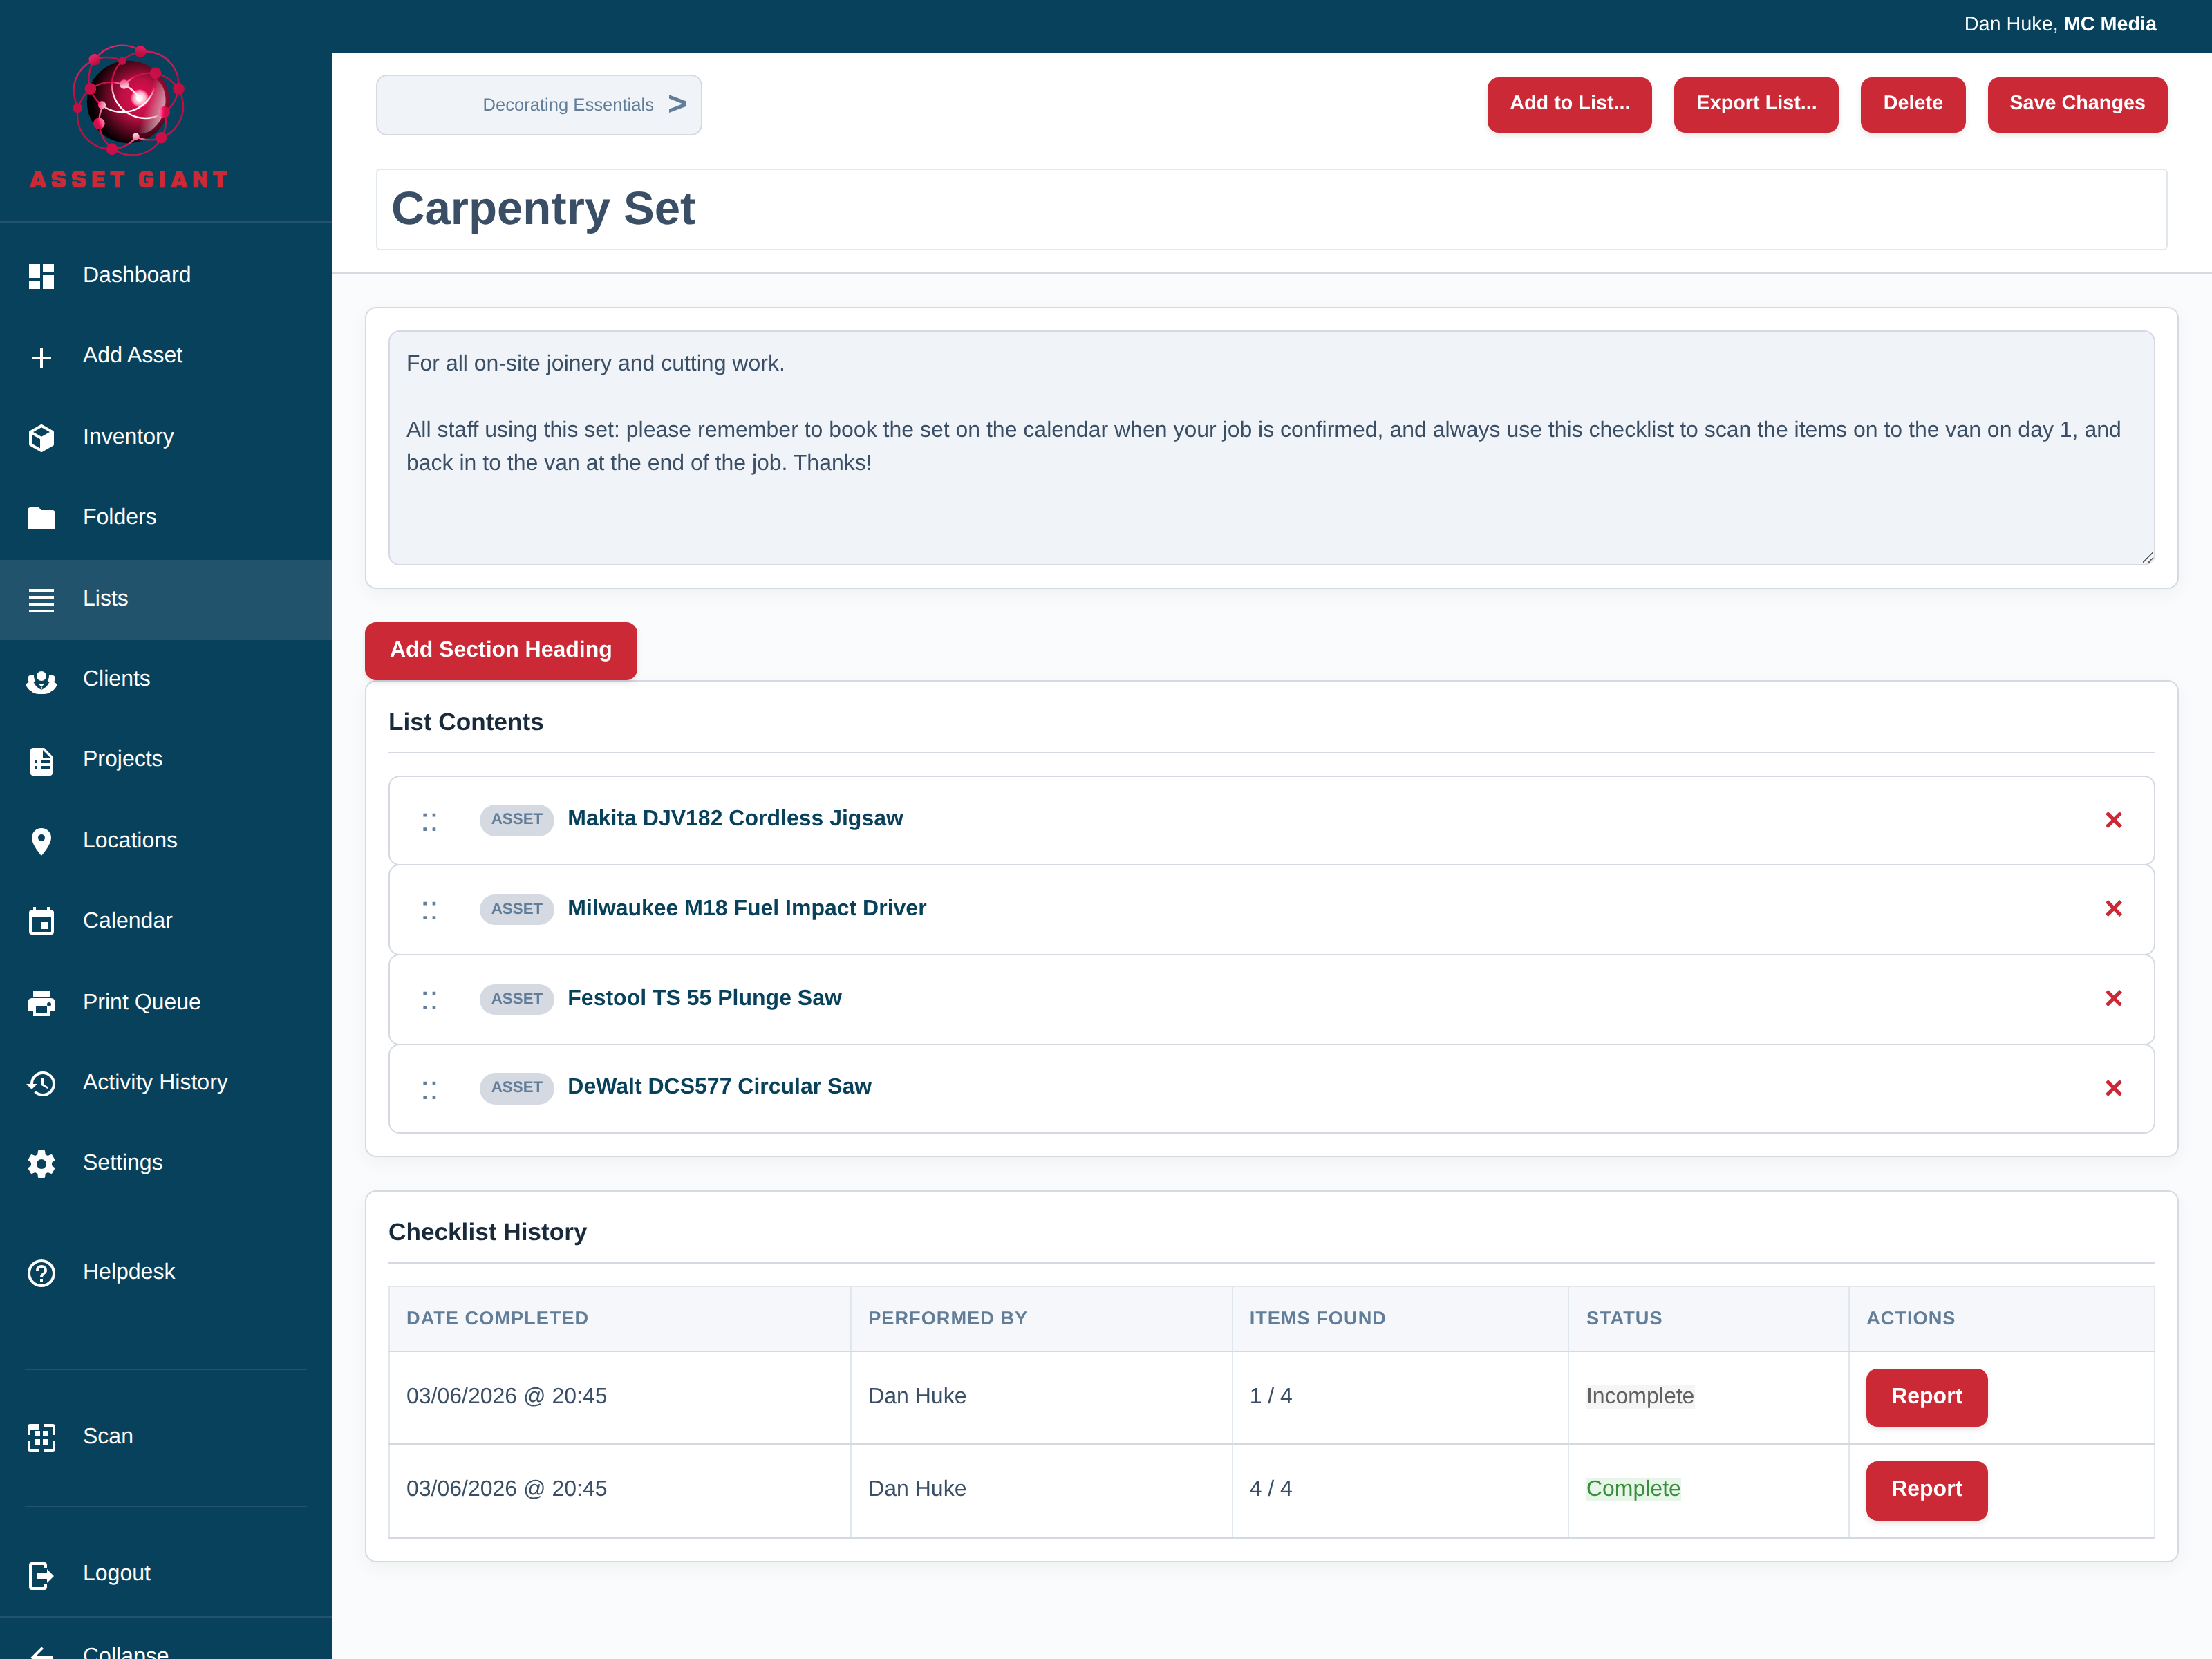This screenshot has width=2212, height=1659.
Task: Click the Asset Giant logo
Action: click(x=129, y=117)
